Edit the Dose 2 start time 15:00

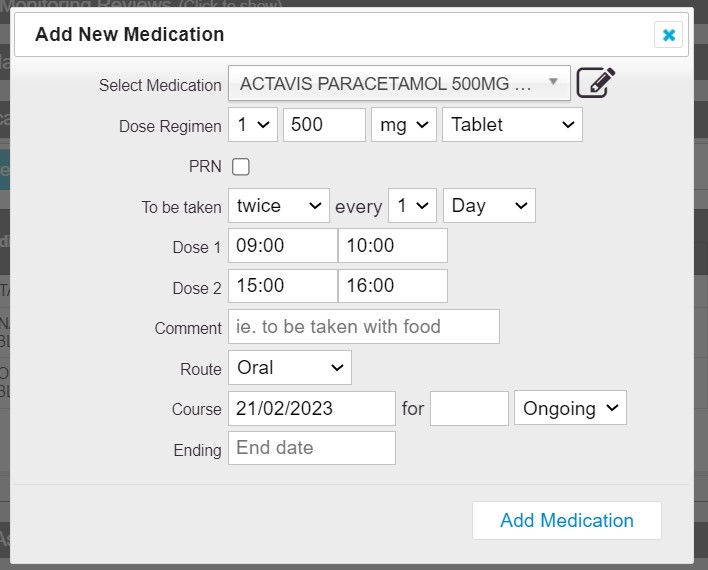click(x=283, y=286)
